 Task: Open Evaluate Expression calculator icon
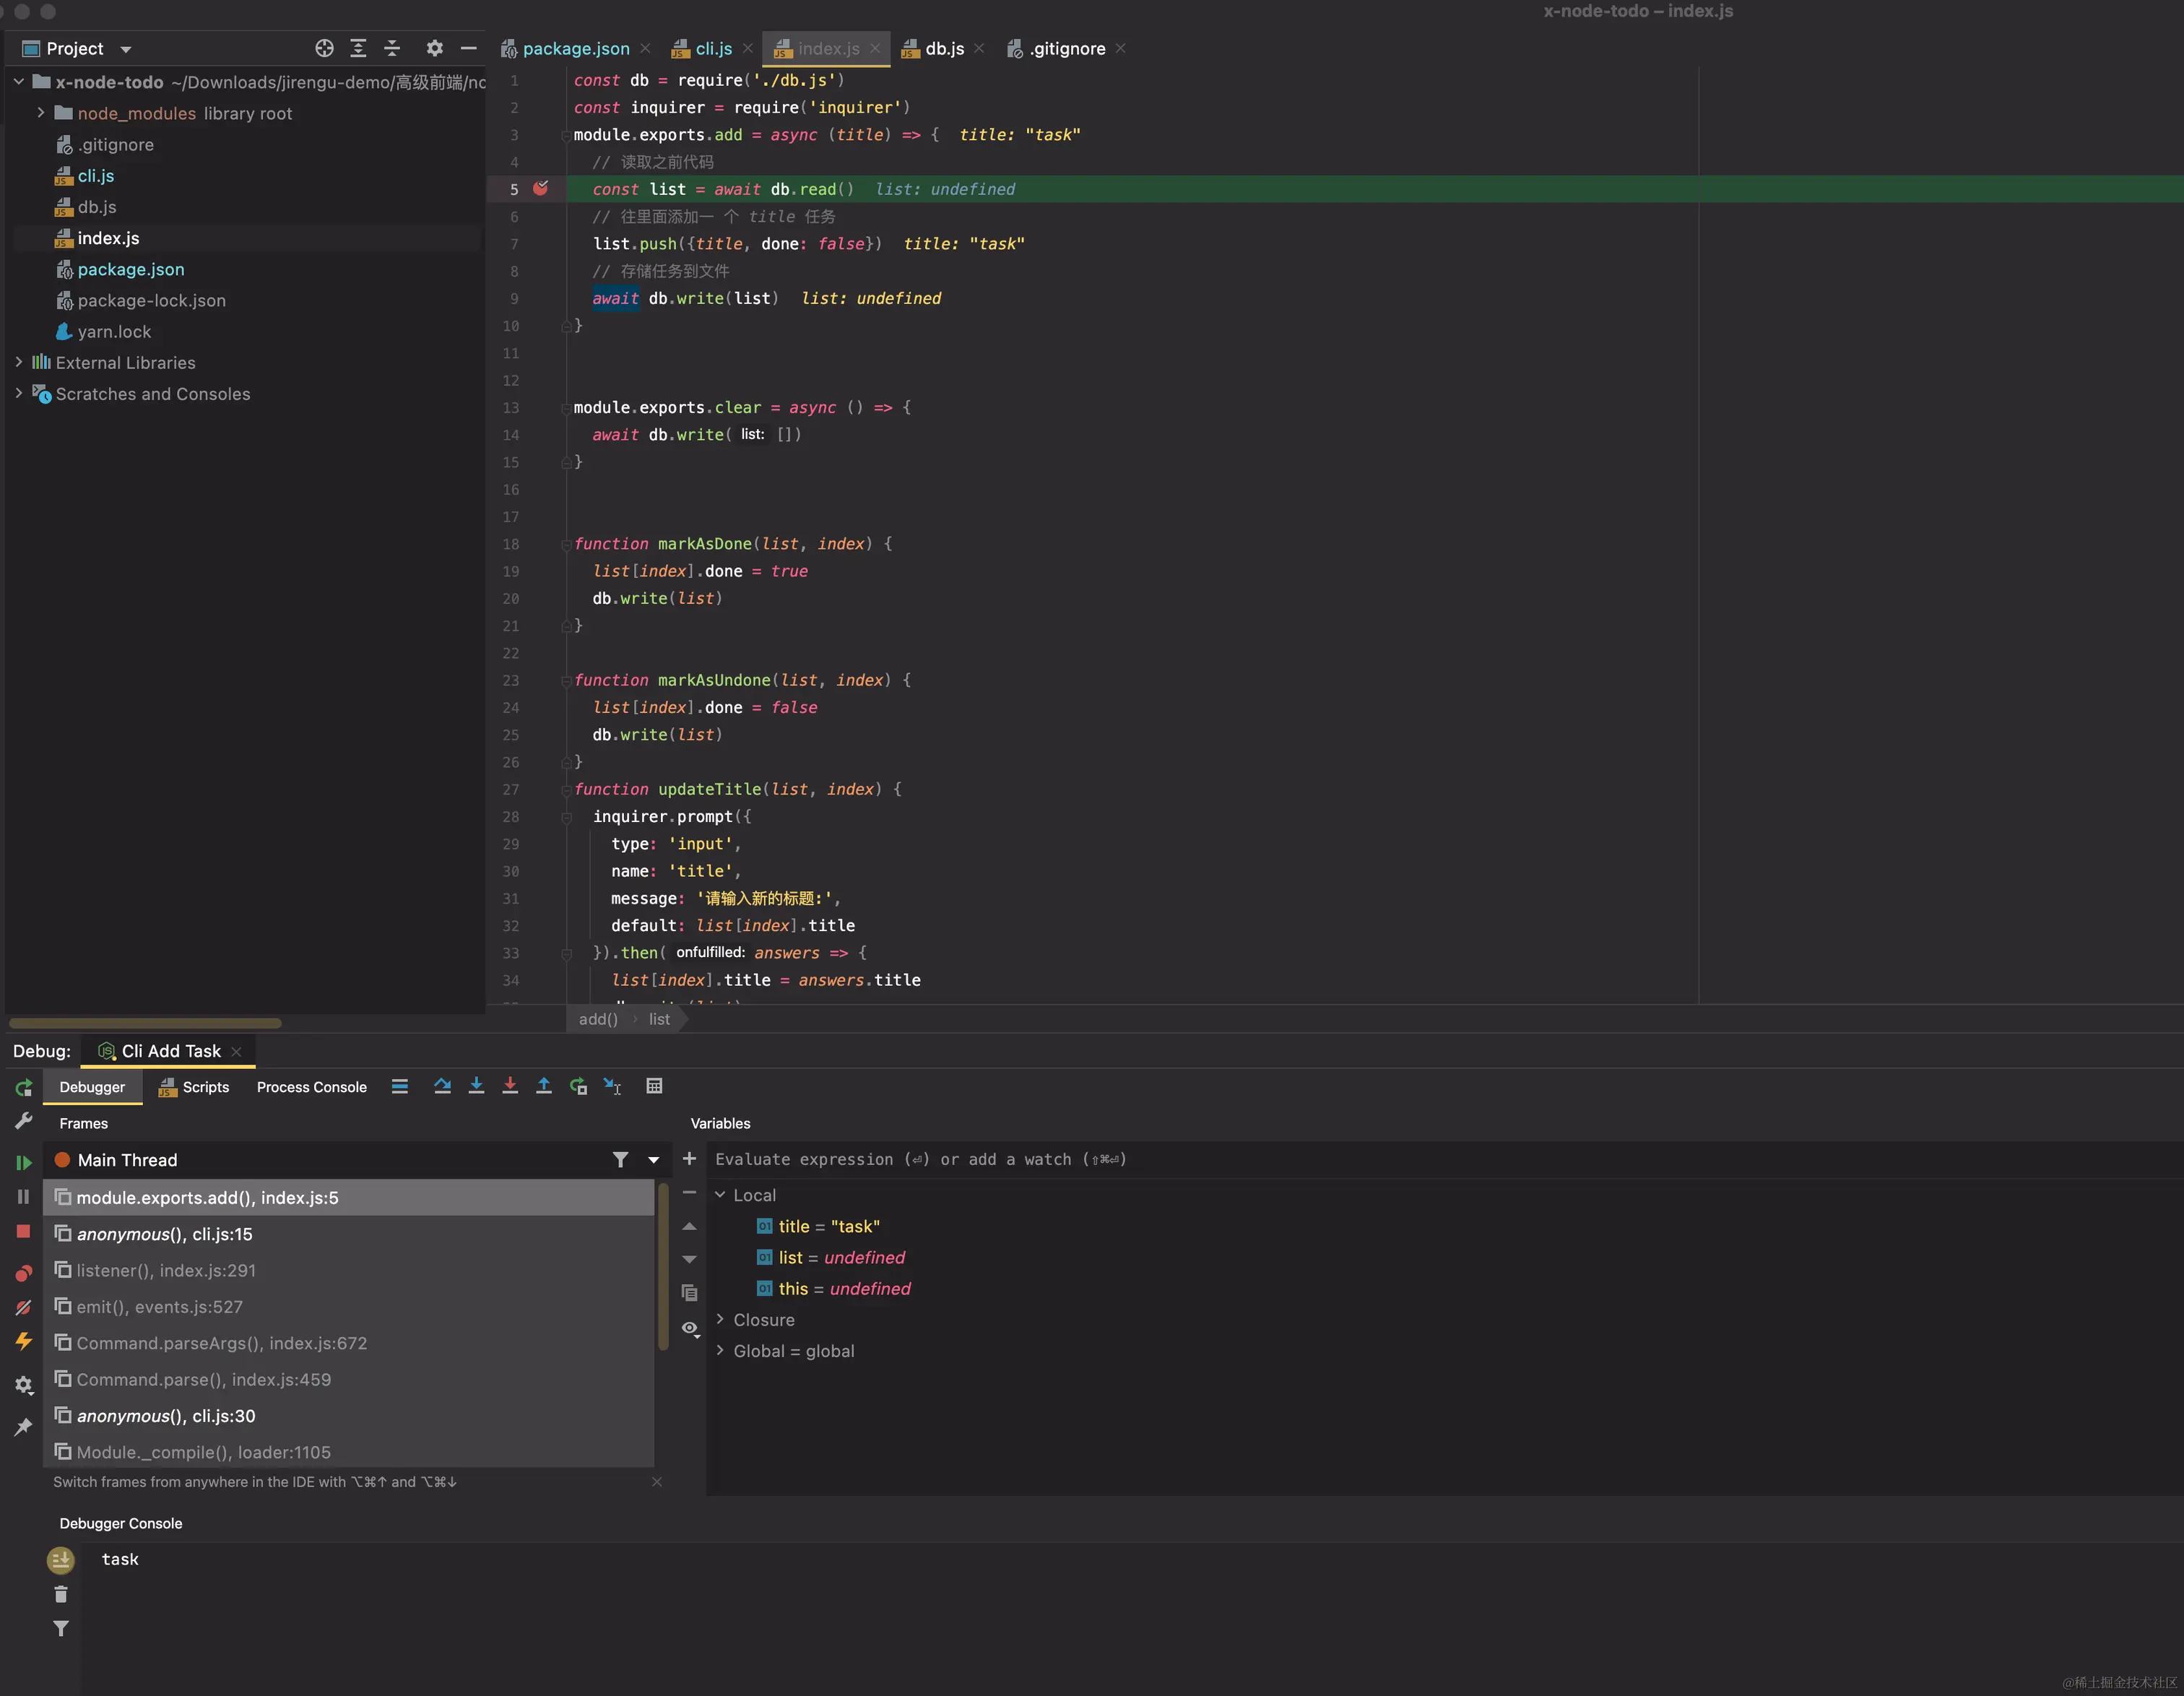click(654, 1086)
